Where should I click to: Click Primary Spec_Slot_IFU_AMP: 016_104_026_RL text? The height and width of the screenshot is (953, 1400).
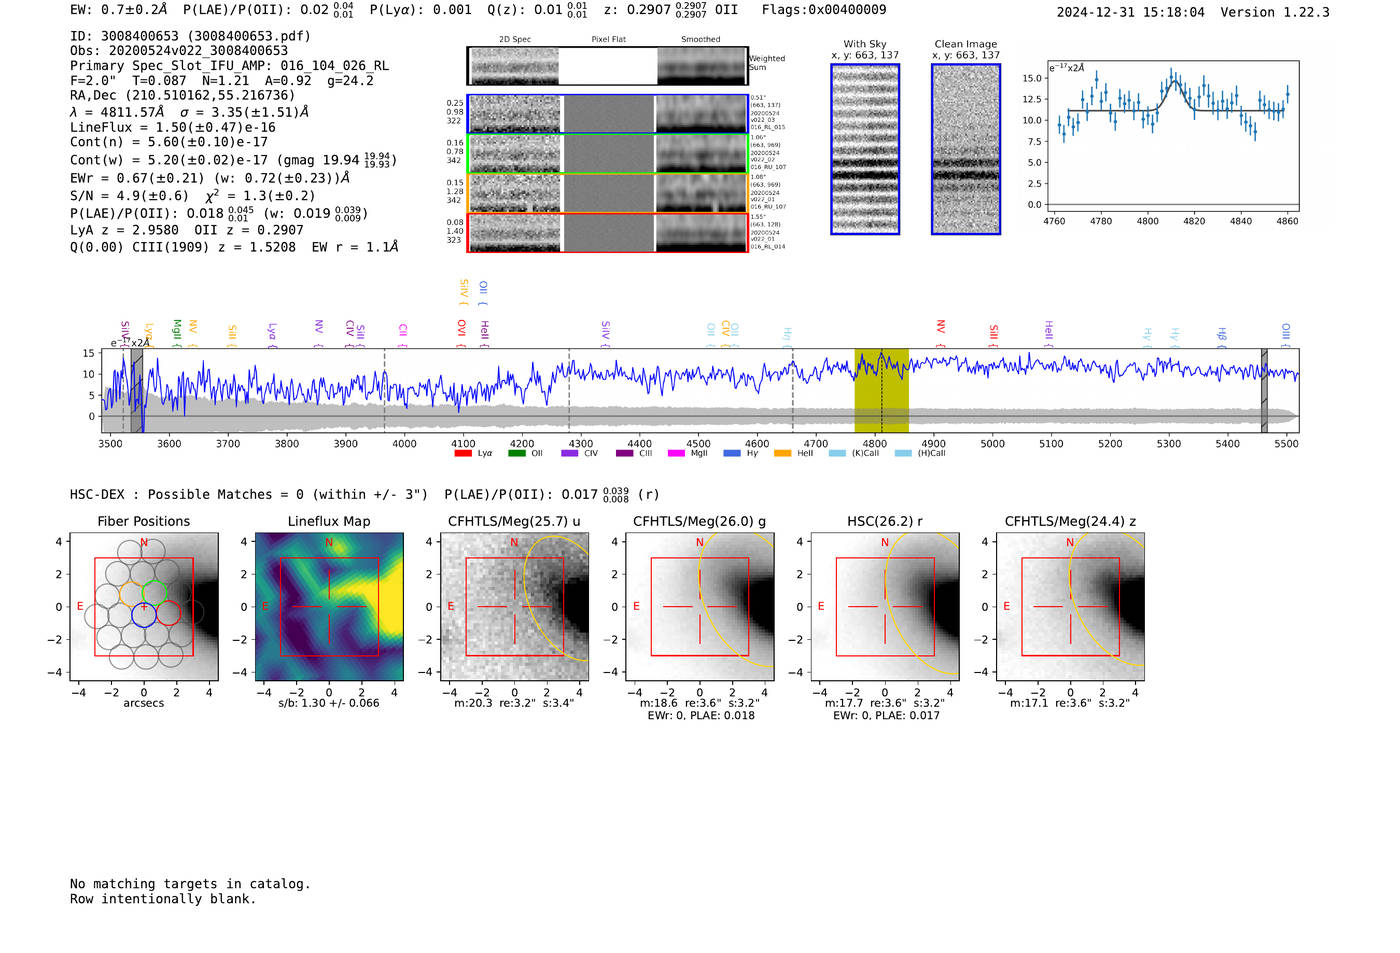(x=230, y=66)
